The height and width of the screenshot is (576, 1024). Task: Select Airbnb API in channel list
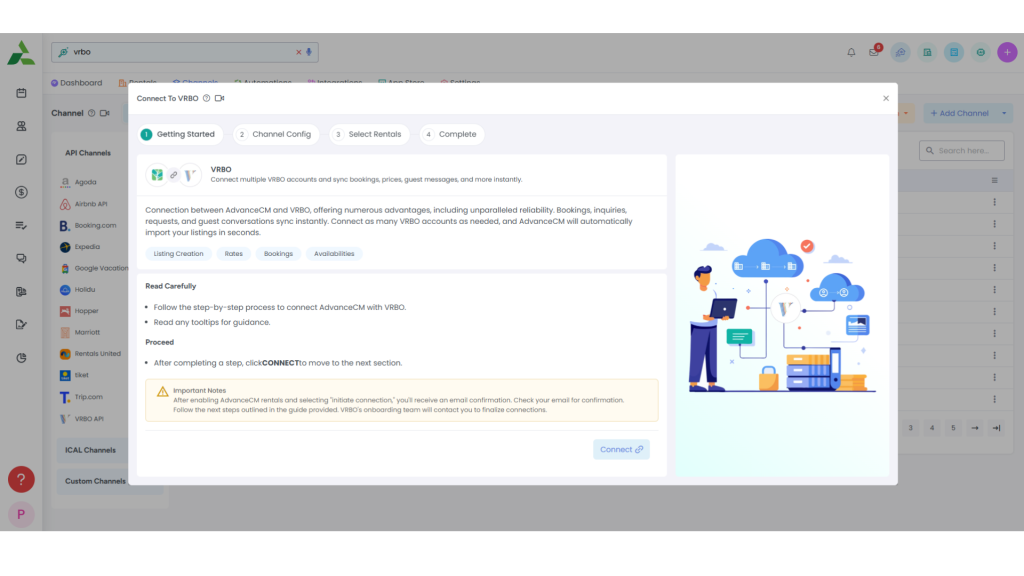tap(91, 204)
